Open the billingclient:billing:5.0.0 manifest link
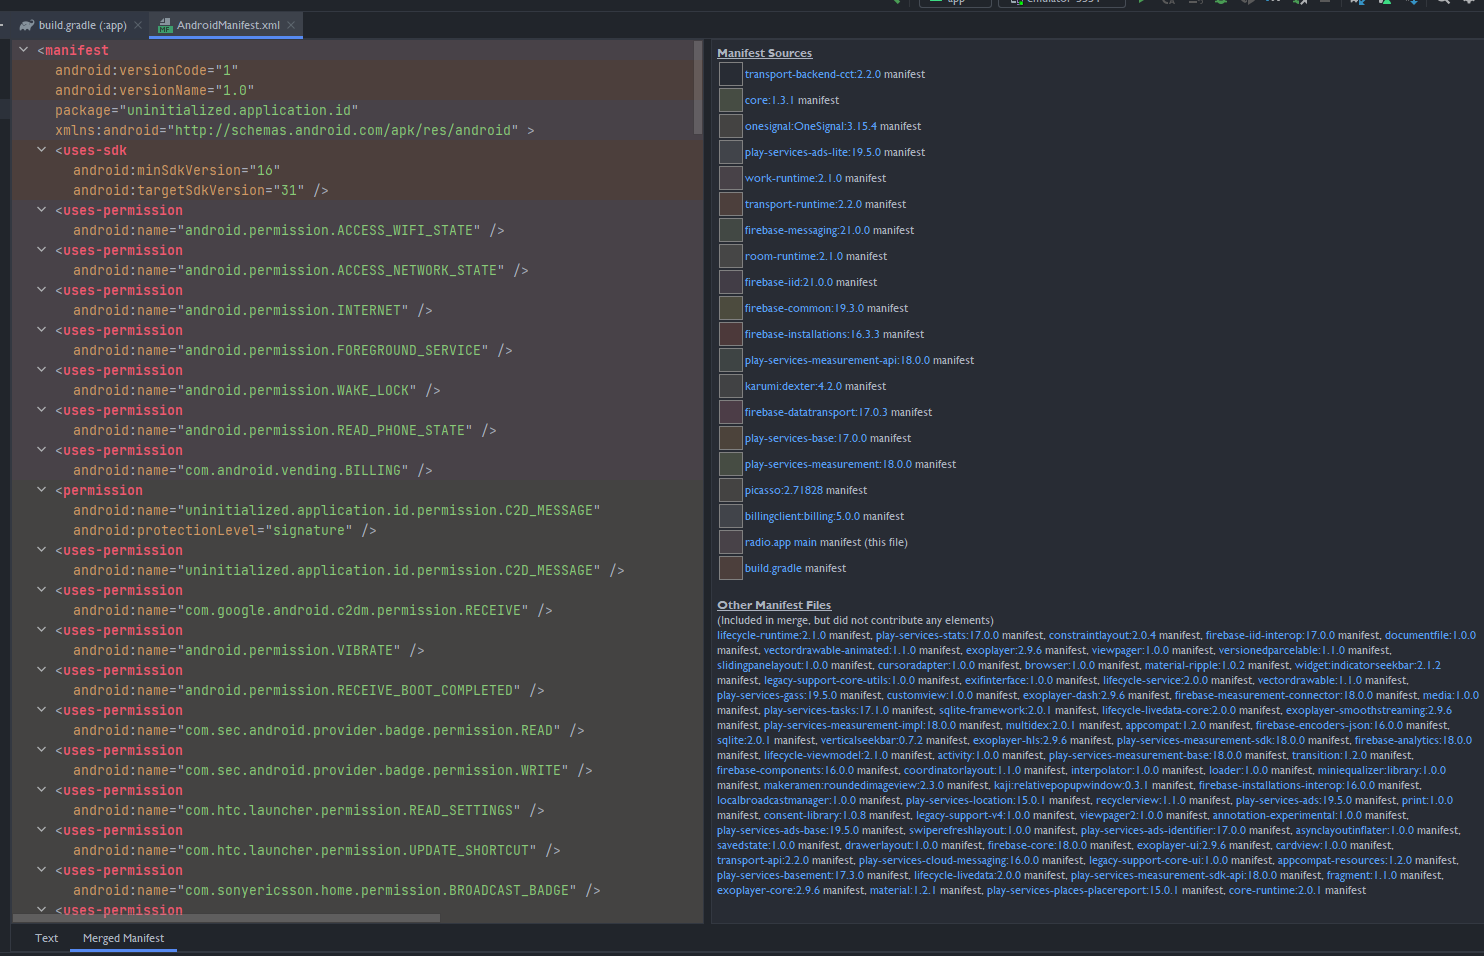The image size is (1484, 956). click(x=802, y=516)
